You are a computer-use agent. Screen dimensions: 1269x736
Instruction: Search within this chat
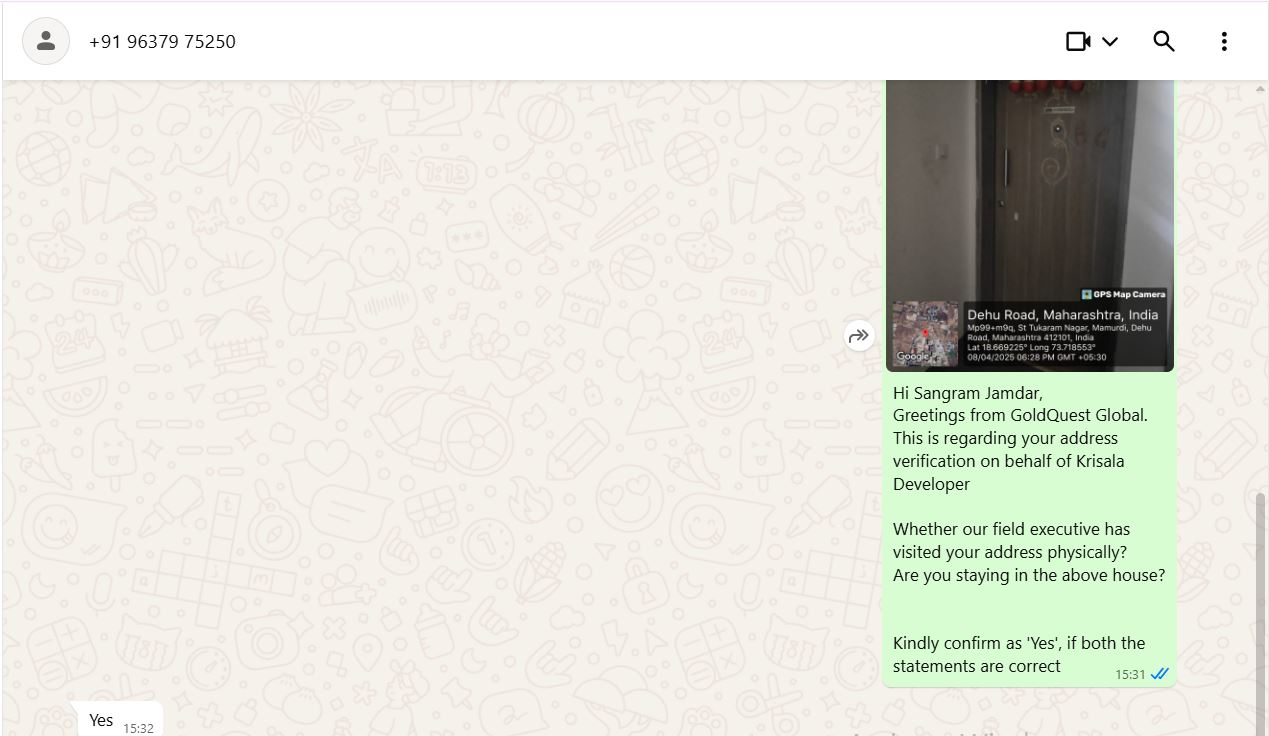(x=1164, y=41)
